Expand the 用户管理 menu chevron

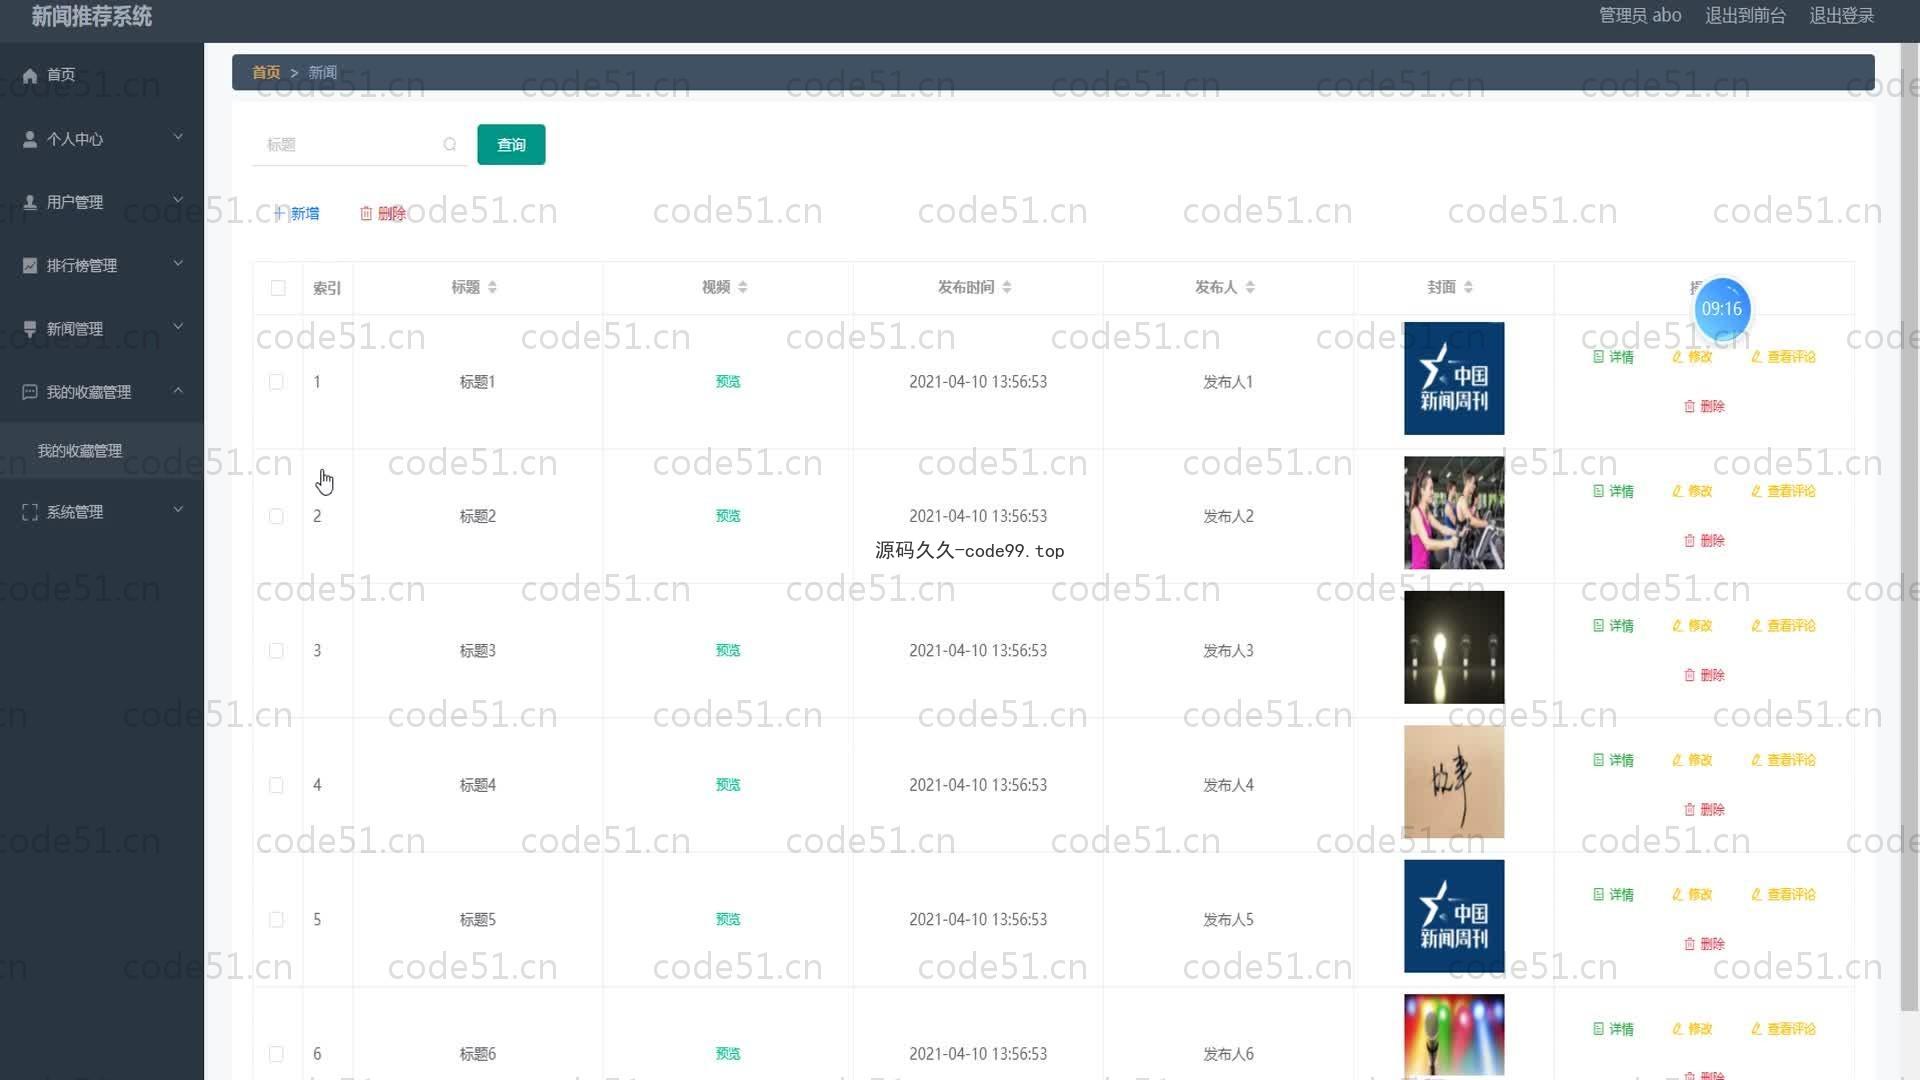(x=178, y=200)
